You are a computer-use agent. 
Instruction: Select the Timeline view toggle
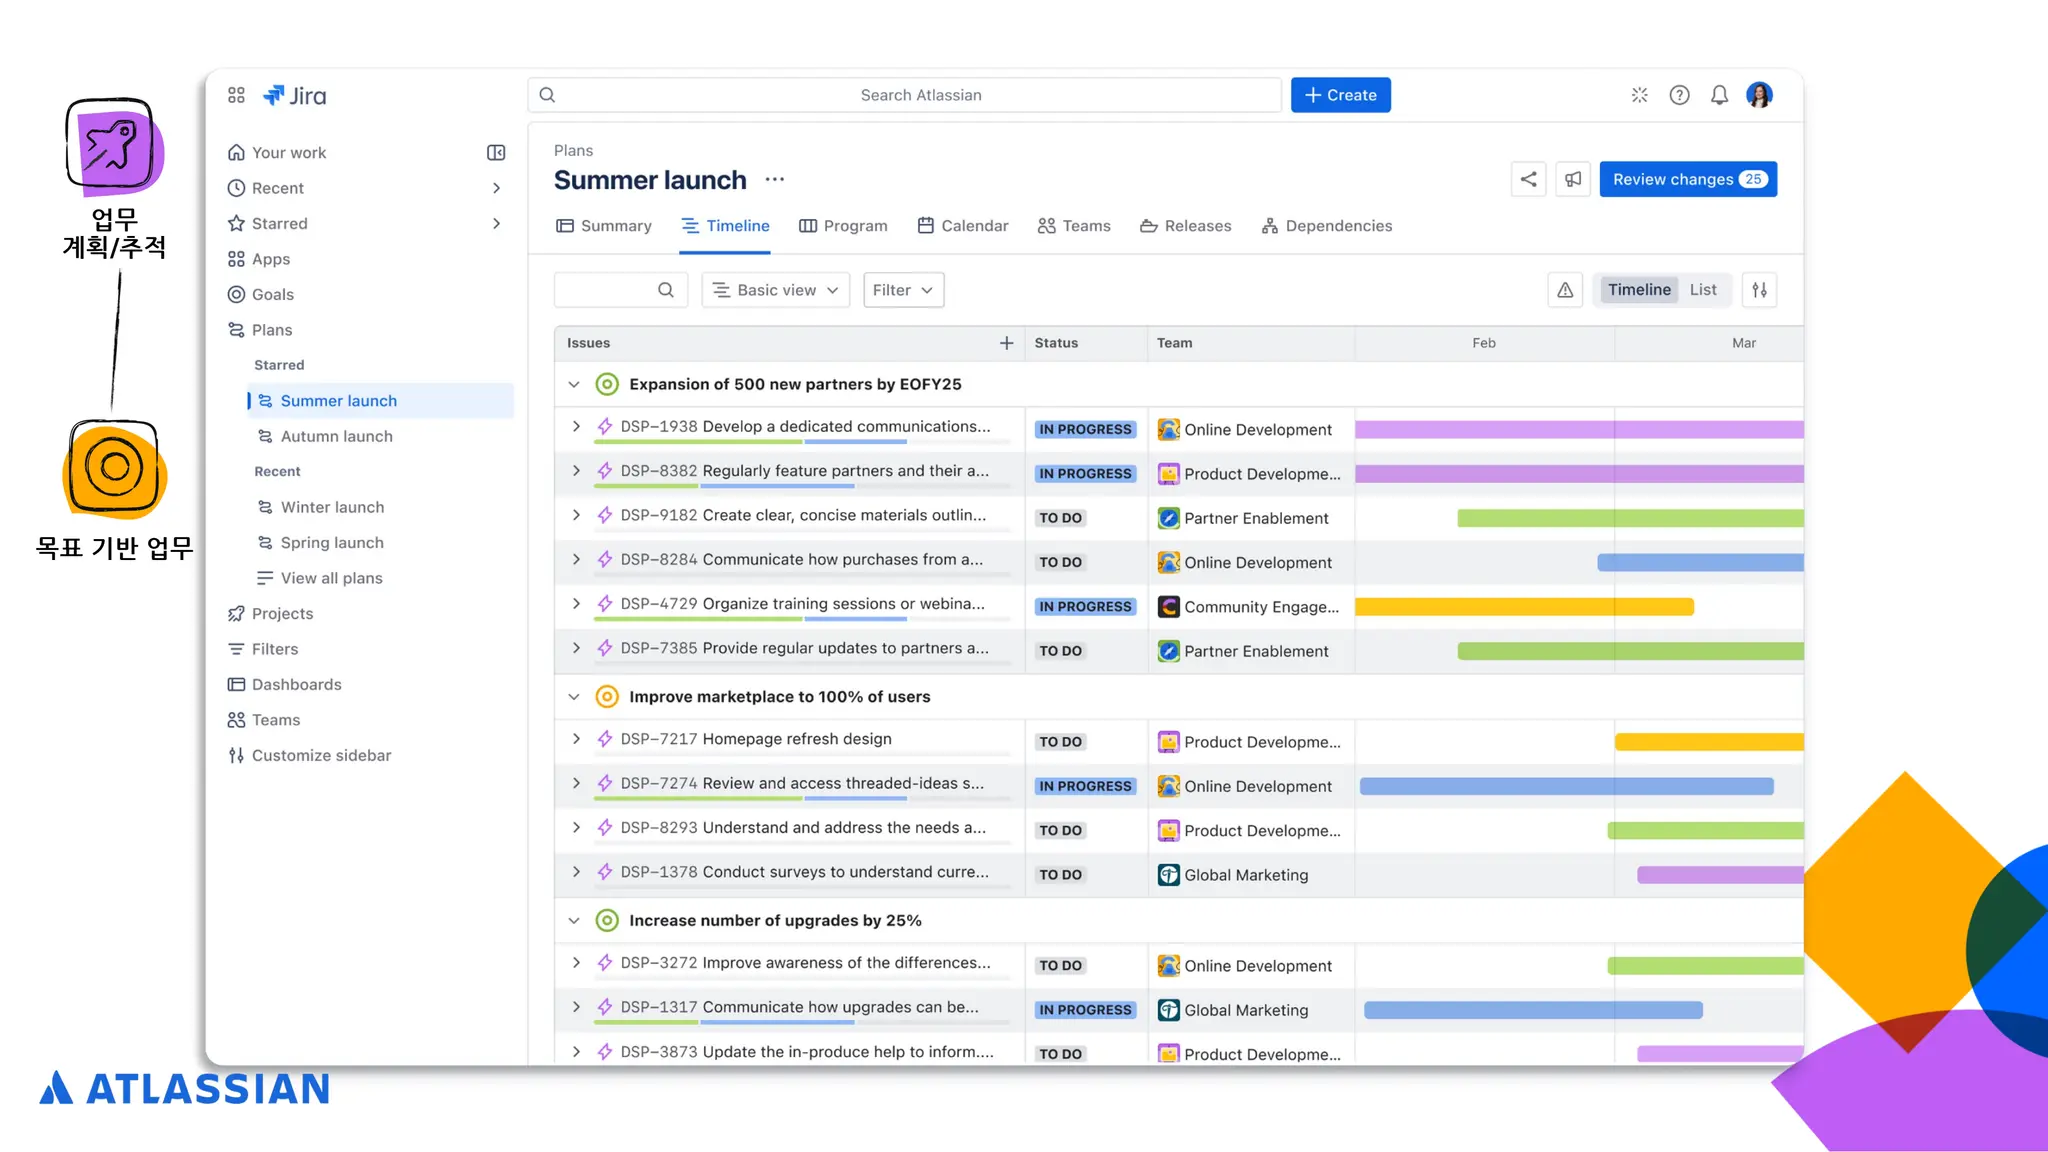click(x=1638, y=290)
